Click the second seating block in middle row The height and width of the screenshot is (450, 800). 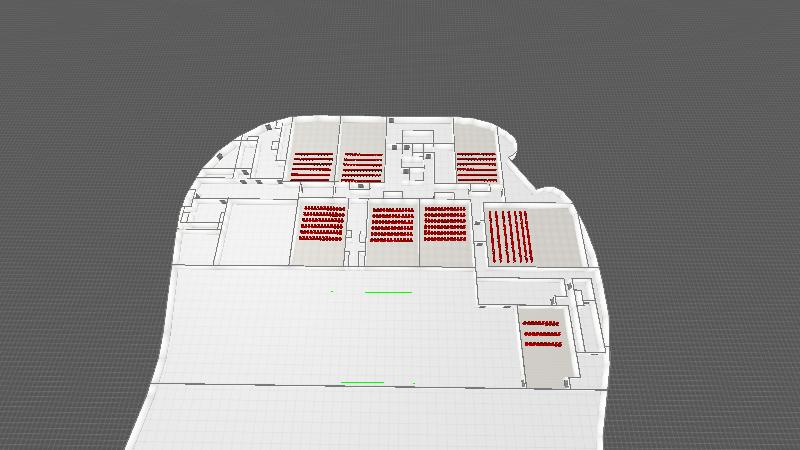point(392,225)
